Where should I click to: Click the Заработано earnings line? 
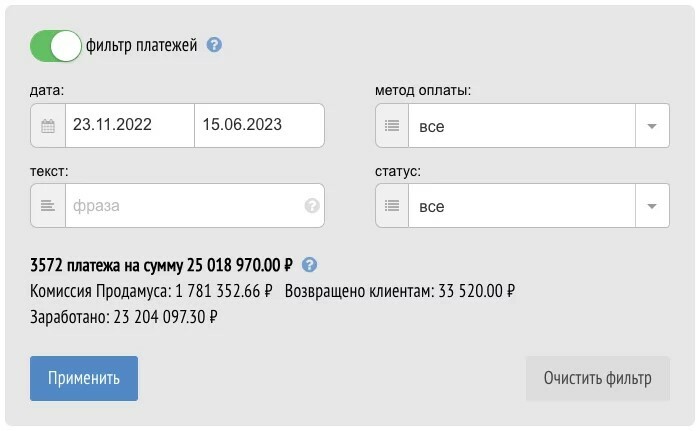pos(125,317)
